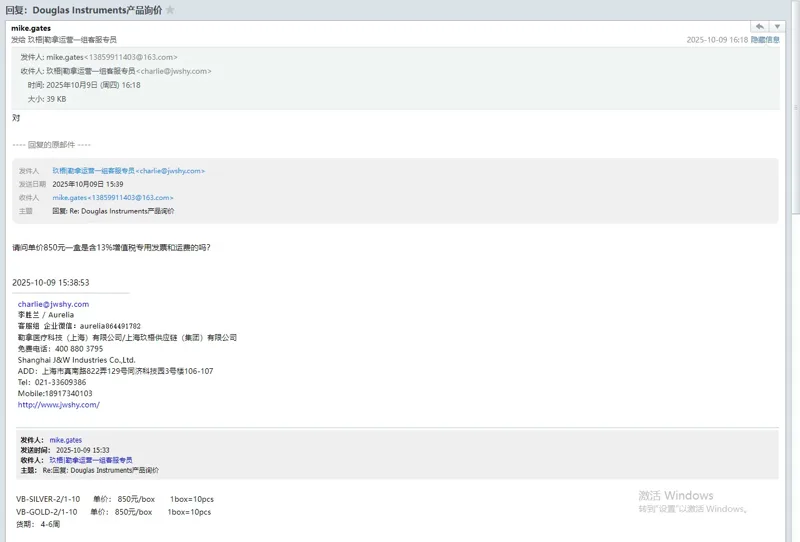Click the 隐藏信息 link

pos(765,40)
